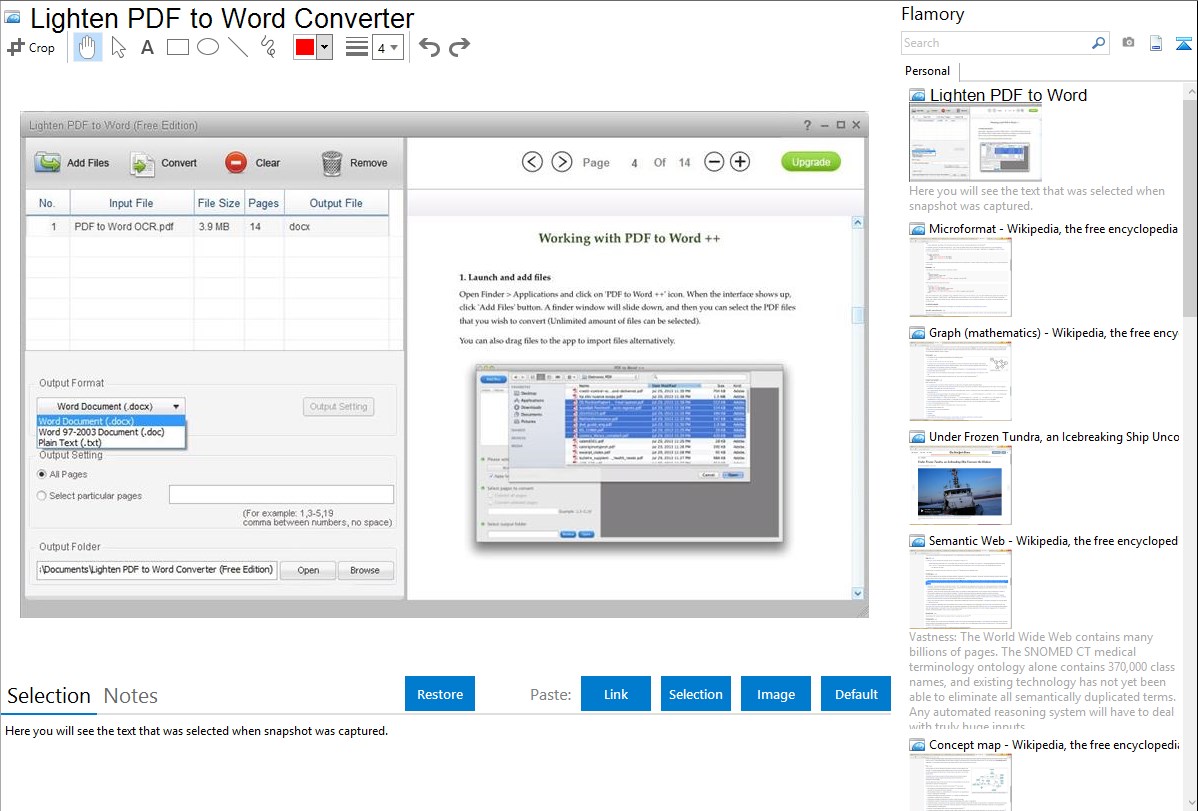Click the Input File column header

tap(131, 203)
